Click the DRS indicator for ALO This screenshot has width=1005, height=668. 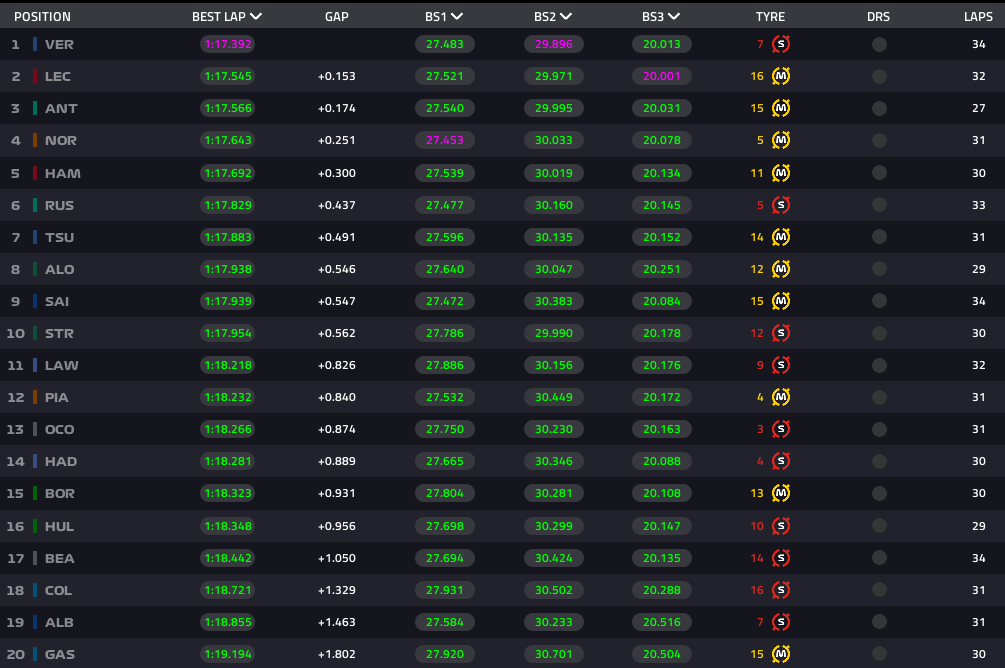coord(879,269)
